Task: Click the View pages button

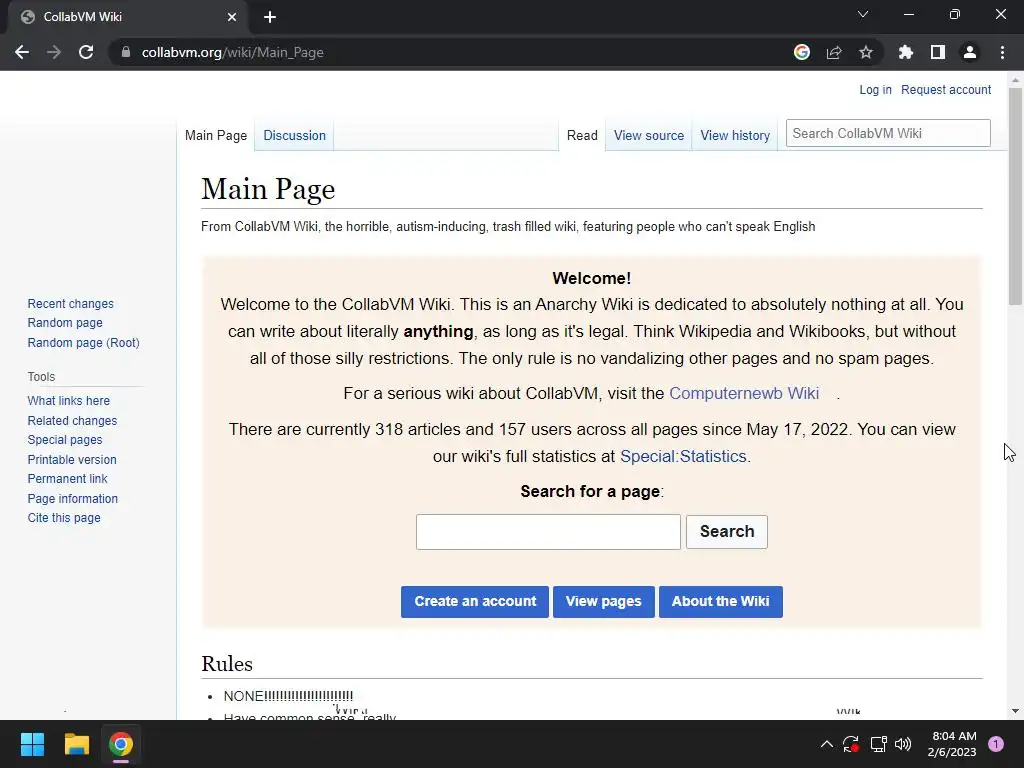Action: point(603,601)
